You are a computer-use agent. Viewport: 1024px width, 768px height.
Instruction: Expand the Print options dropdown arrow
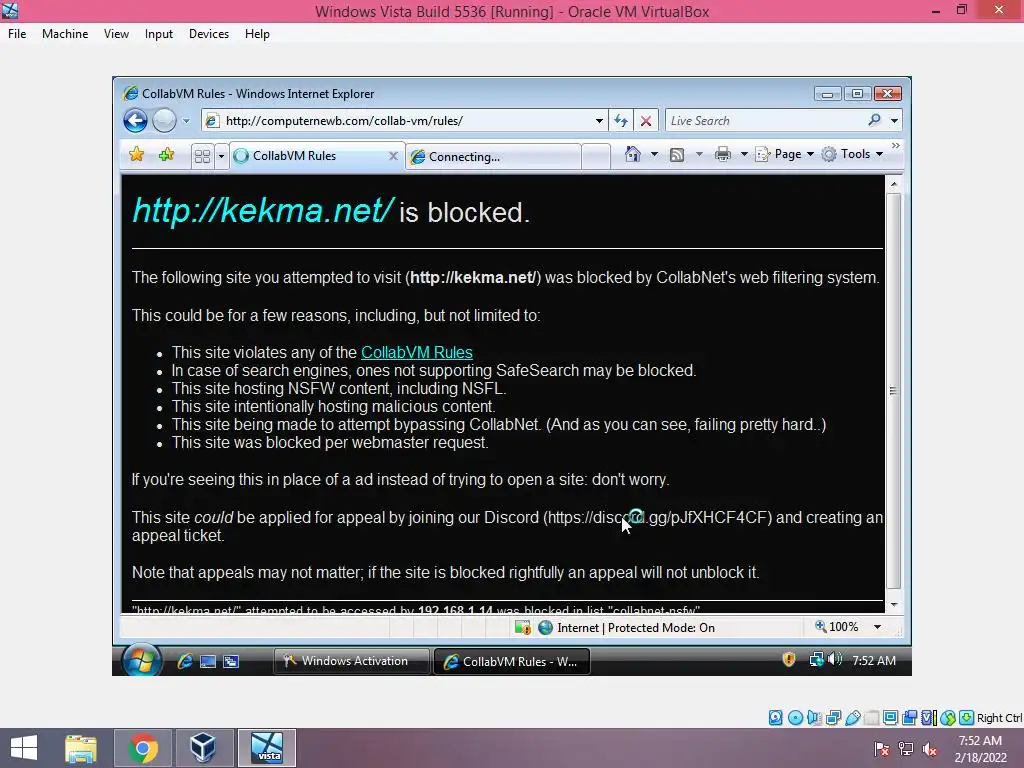[743, 154]
